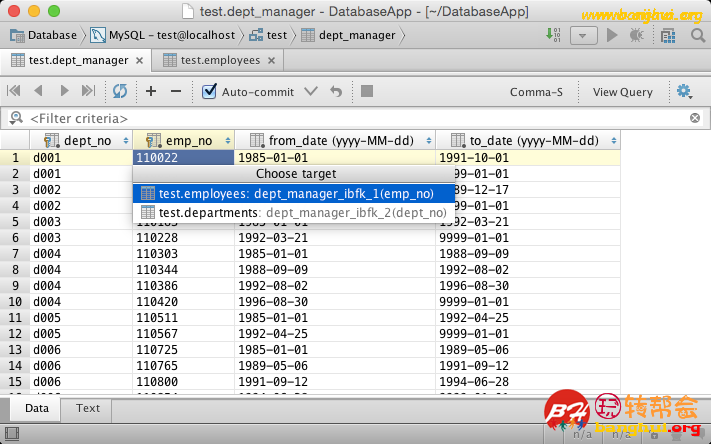The width and height of the screenshot is (711, 444).
Task: Select emp_no 110511 cell
Action: coord(183,318)
